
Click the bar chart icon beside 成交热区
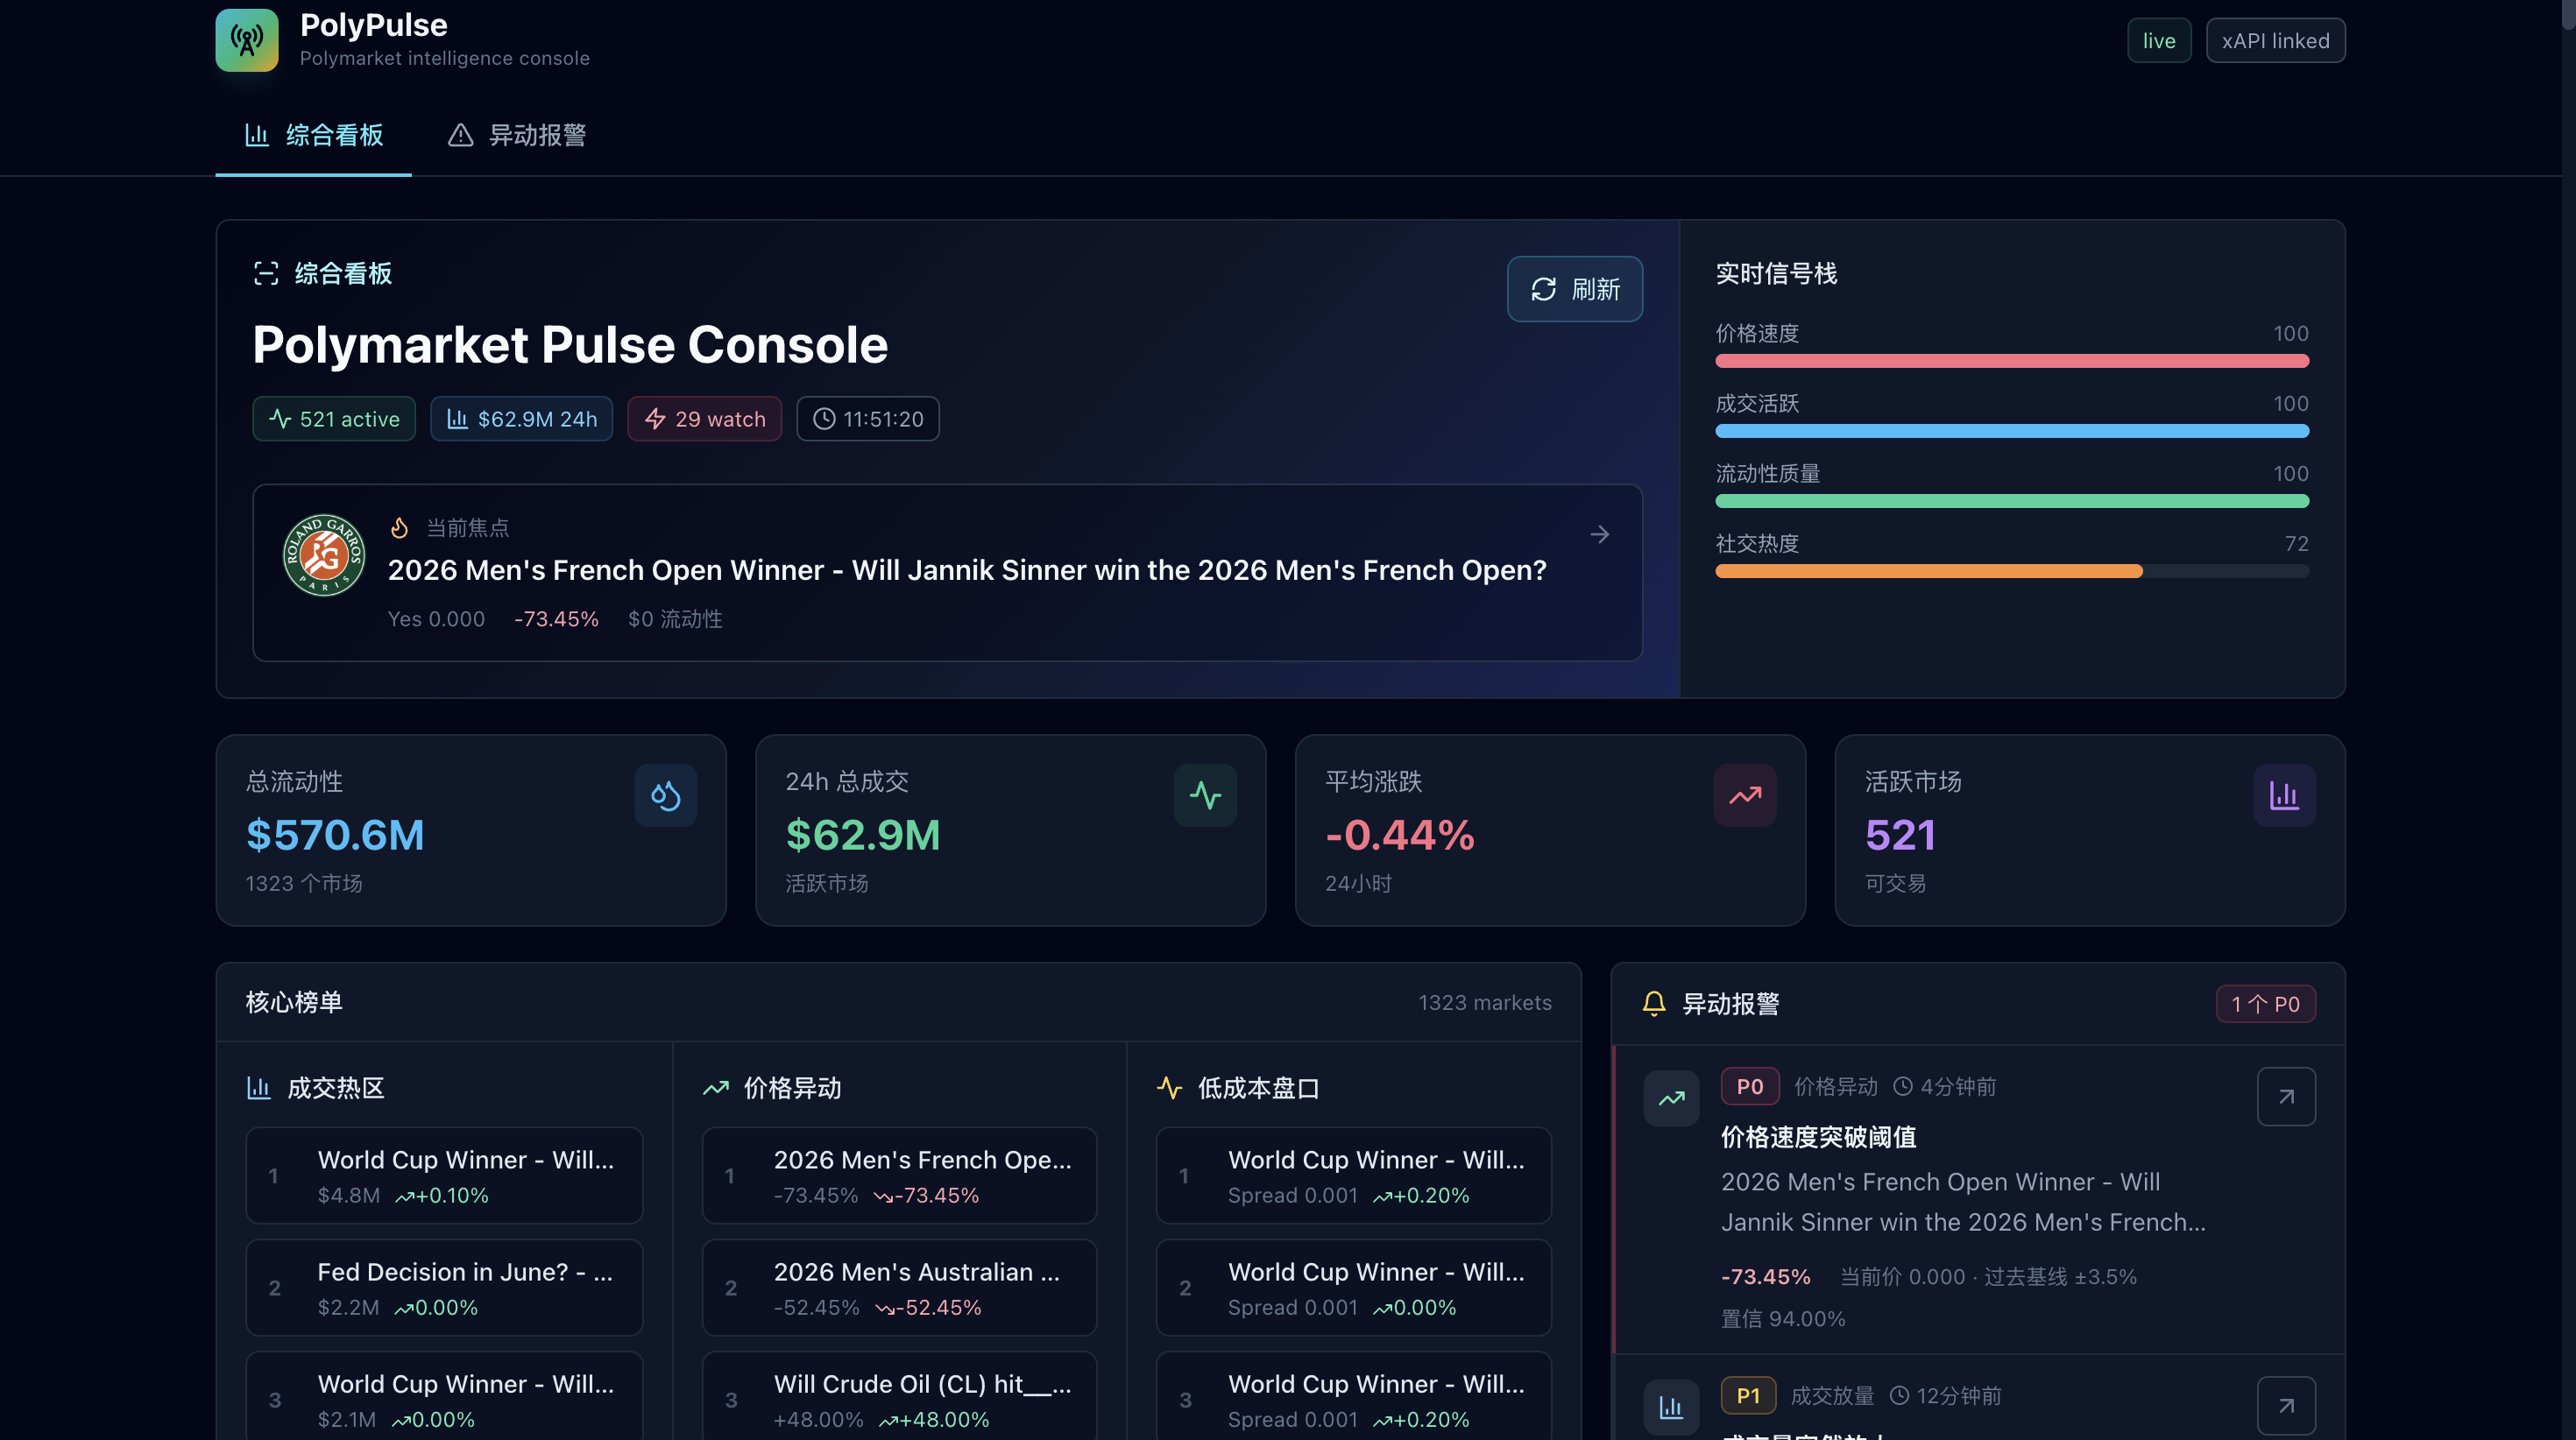[259, 1088]
